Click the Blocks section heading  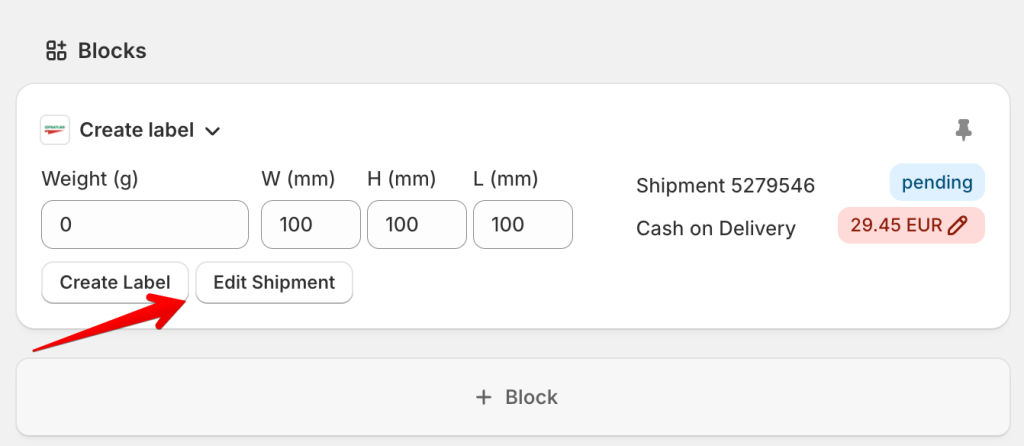pos(112,50)
